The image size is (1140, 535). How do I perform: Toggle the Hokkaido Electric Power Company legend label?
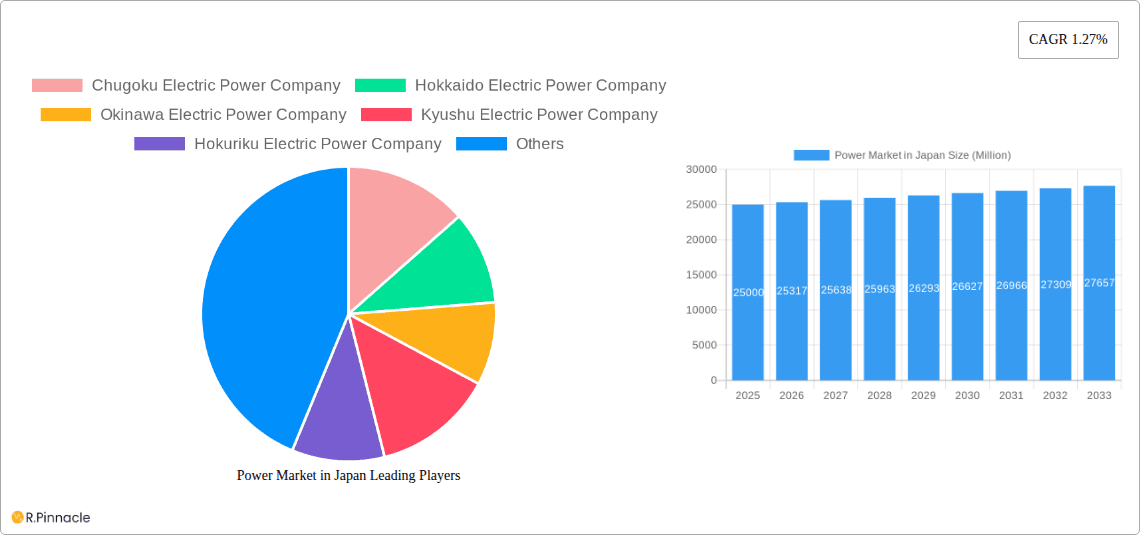pos(540,86)
